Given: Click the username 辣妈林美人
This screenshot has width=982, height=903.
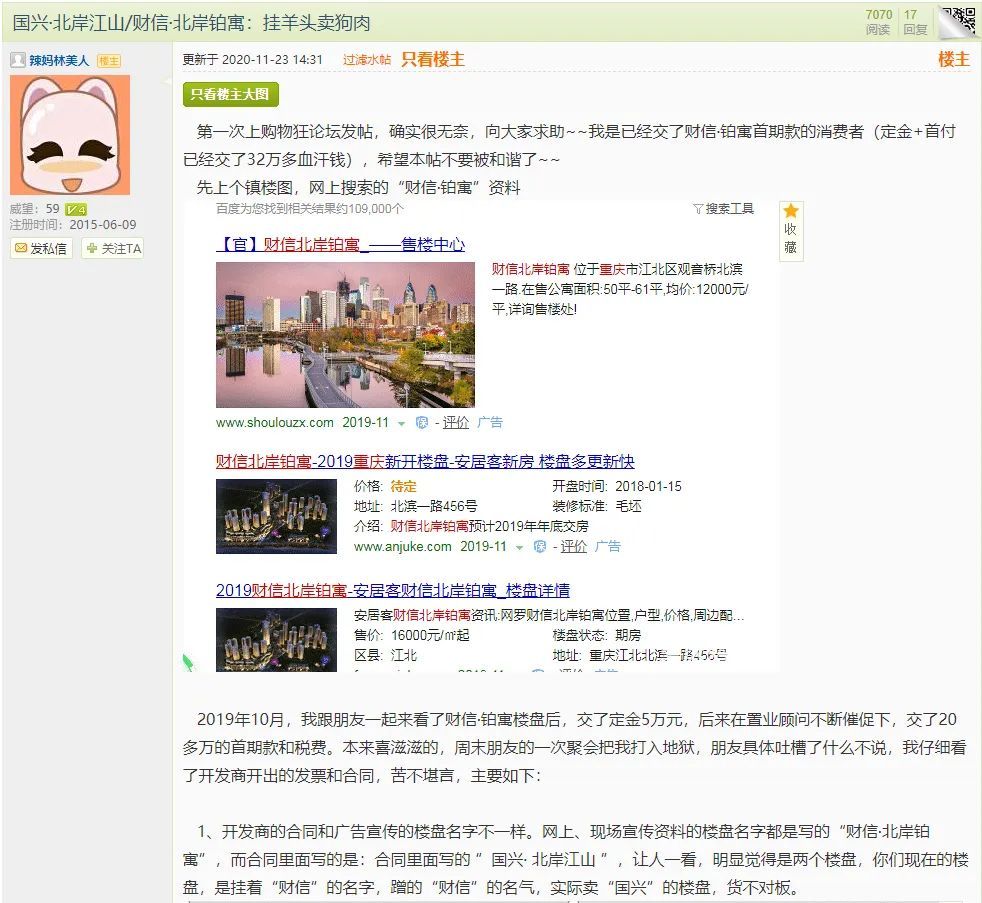Looking at the screenshot, I should point(59,61).
